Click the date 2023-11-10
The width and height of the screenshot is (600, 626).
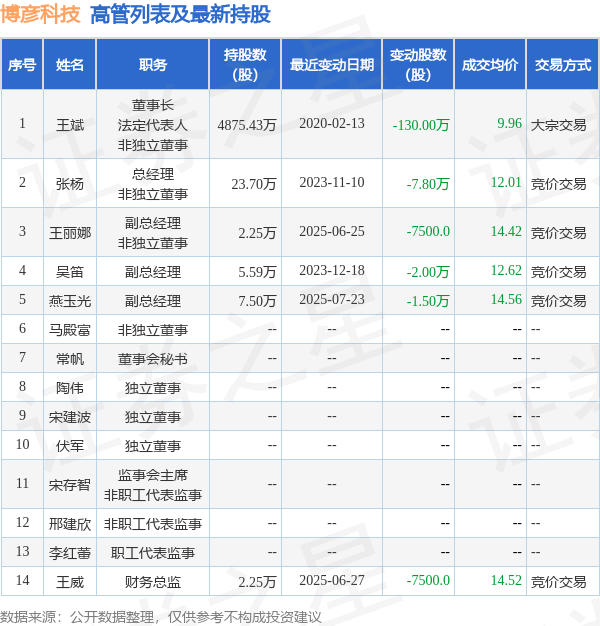(332, 182)
